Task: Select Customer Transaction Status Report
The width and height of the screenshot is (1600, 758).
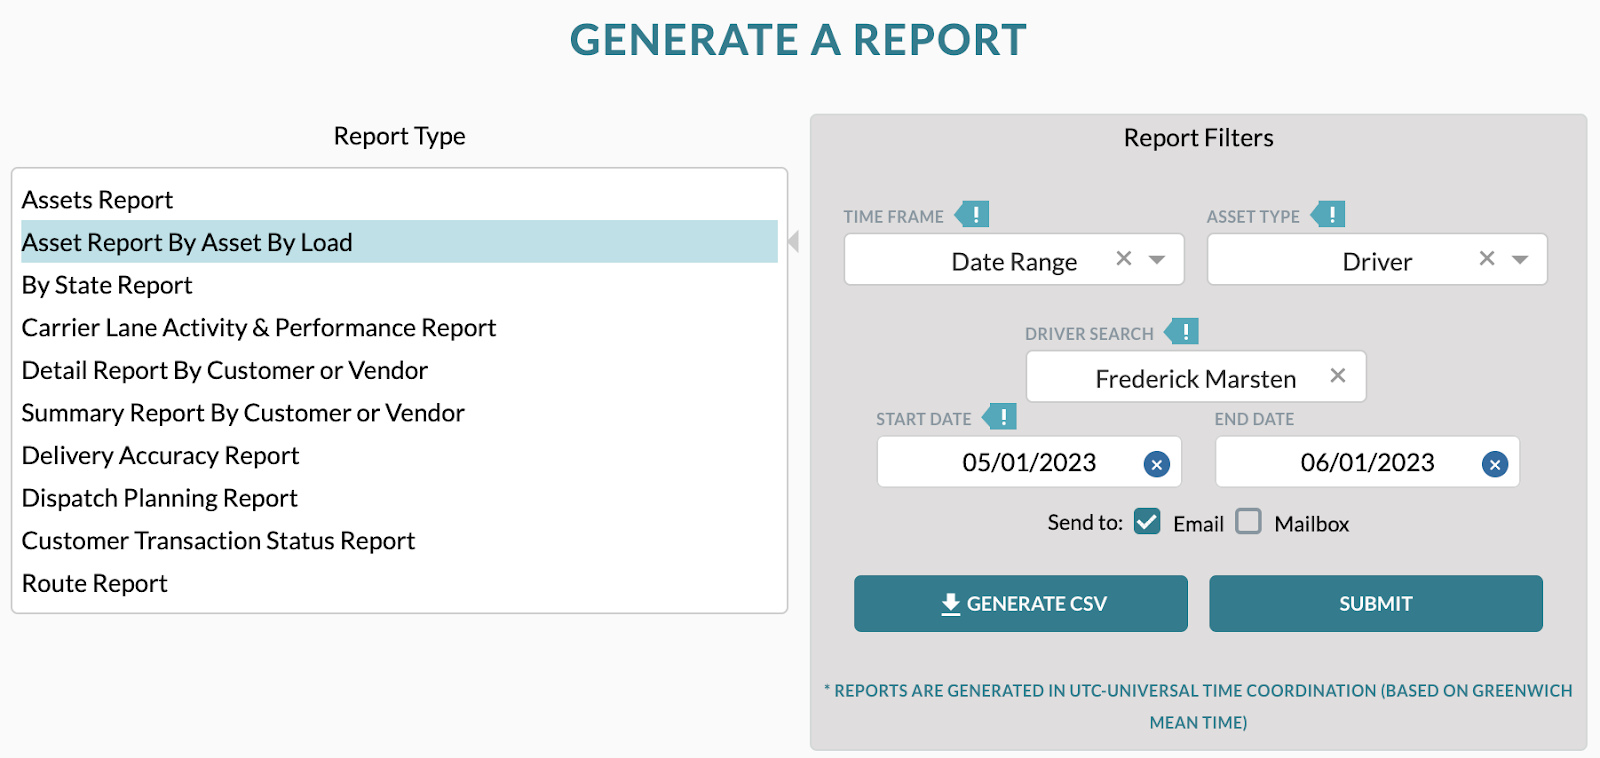Action: click(x=399, y=541)
